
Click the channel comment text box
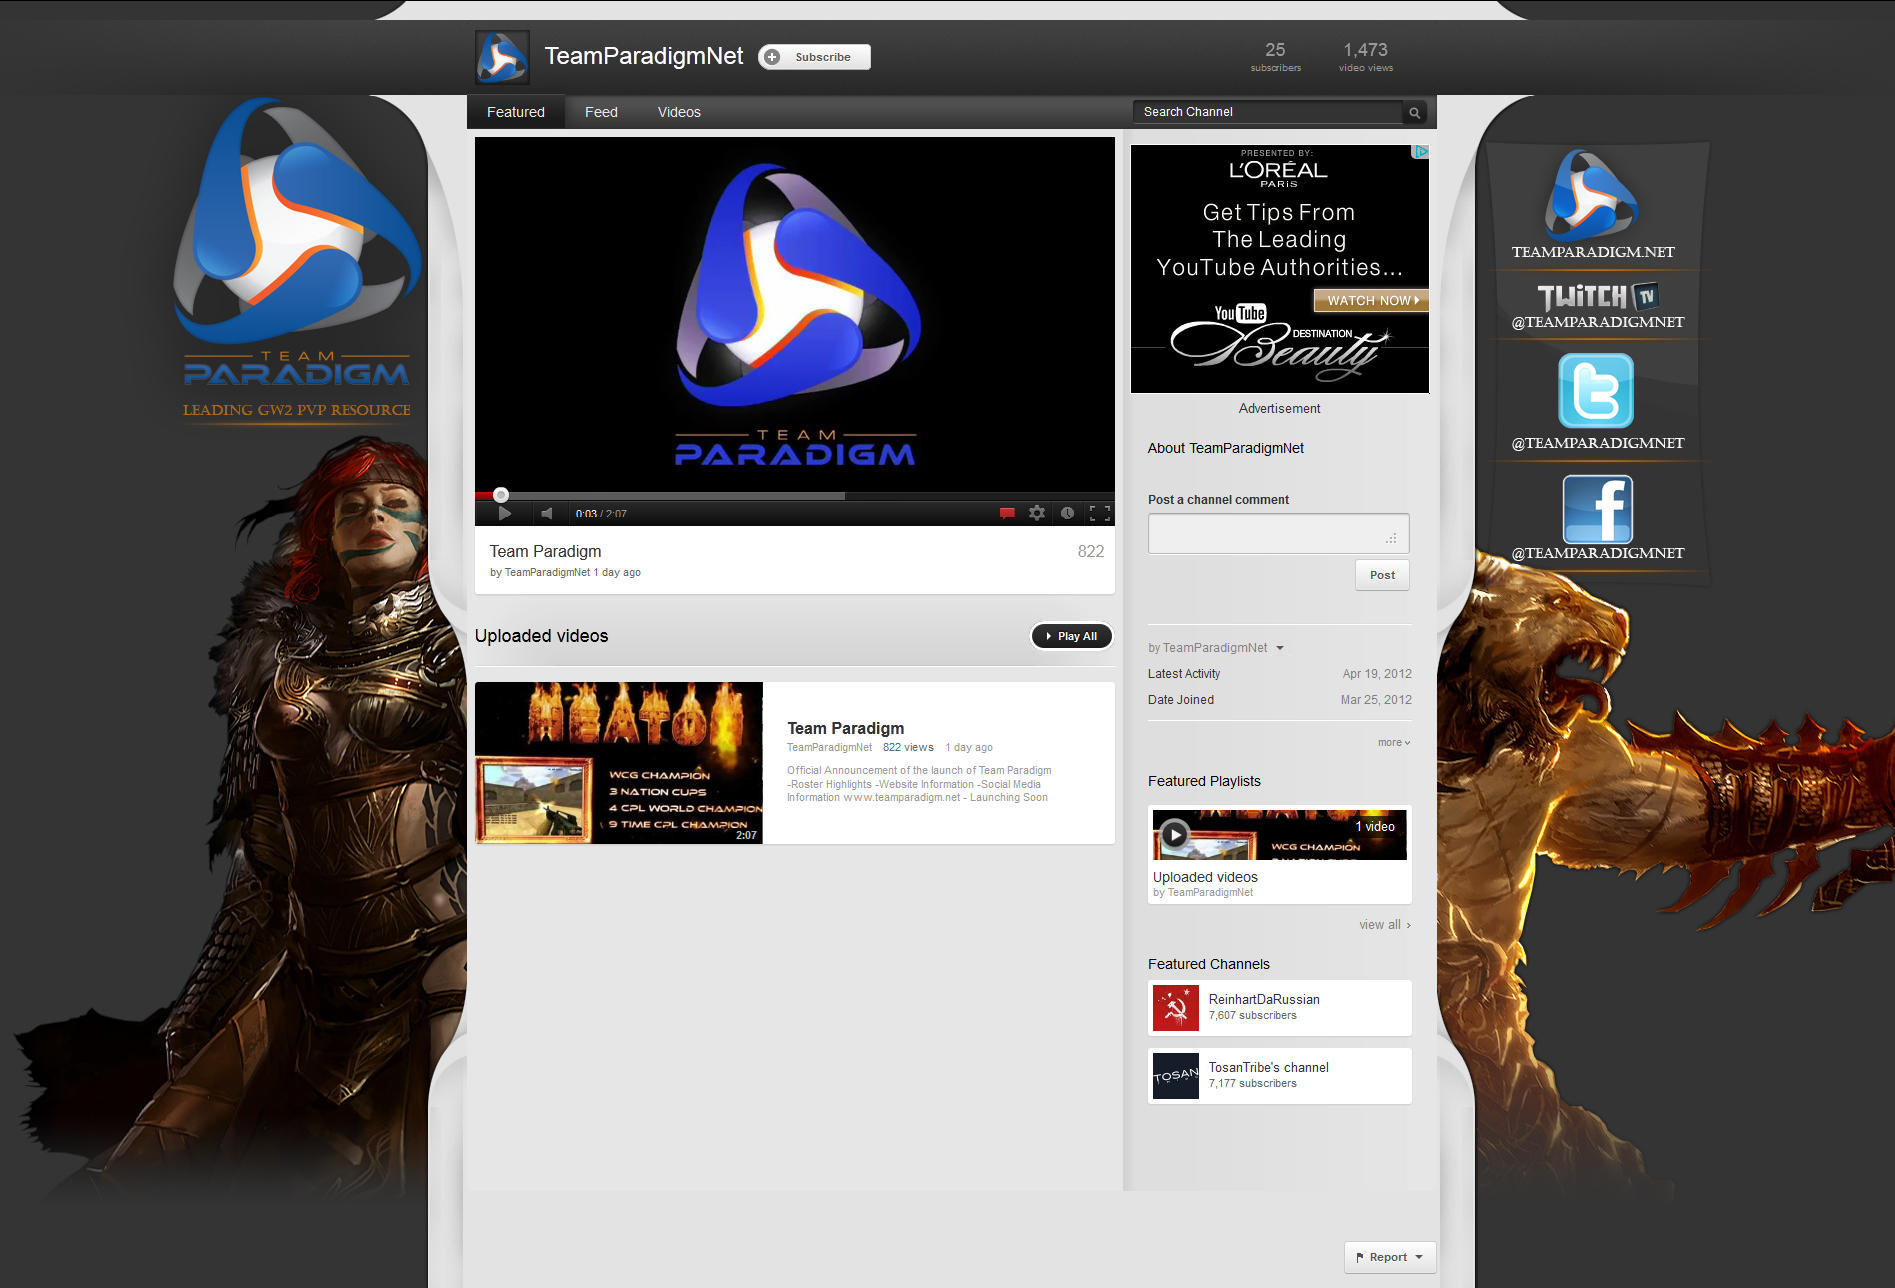coord(1278,533)
